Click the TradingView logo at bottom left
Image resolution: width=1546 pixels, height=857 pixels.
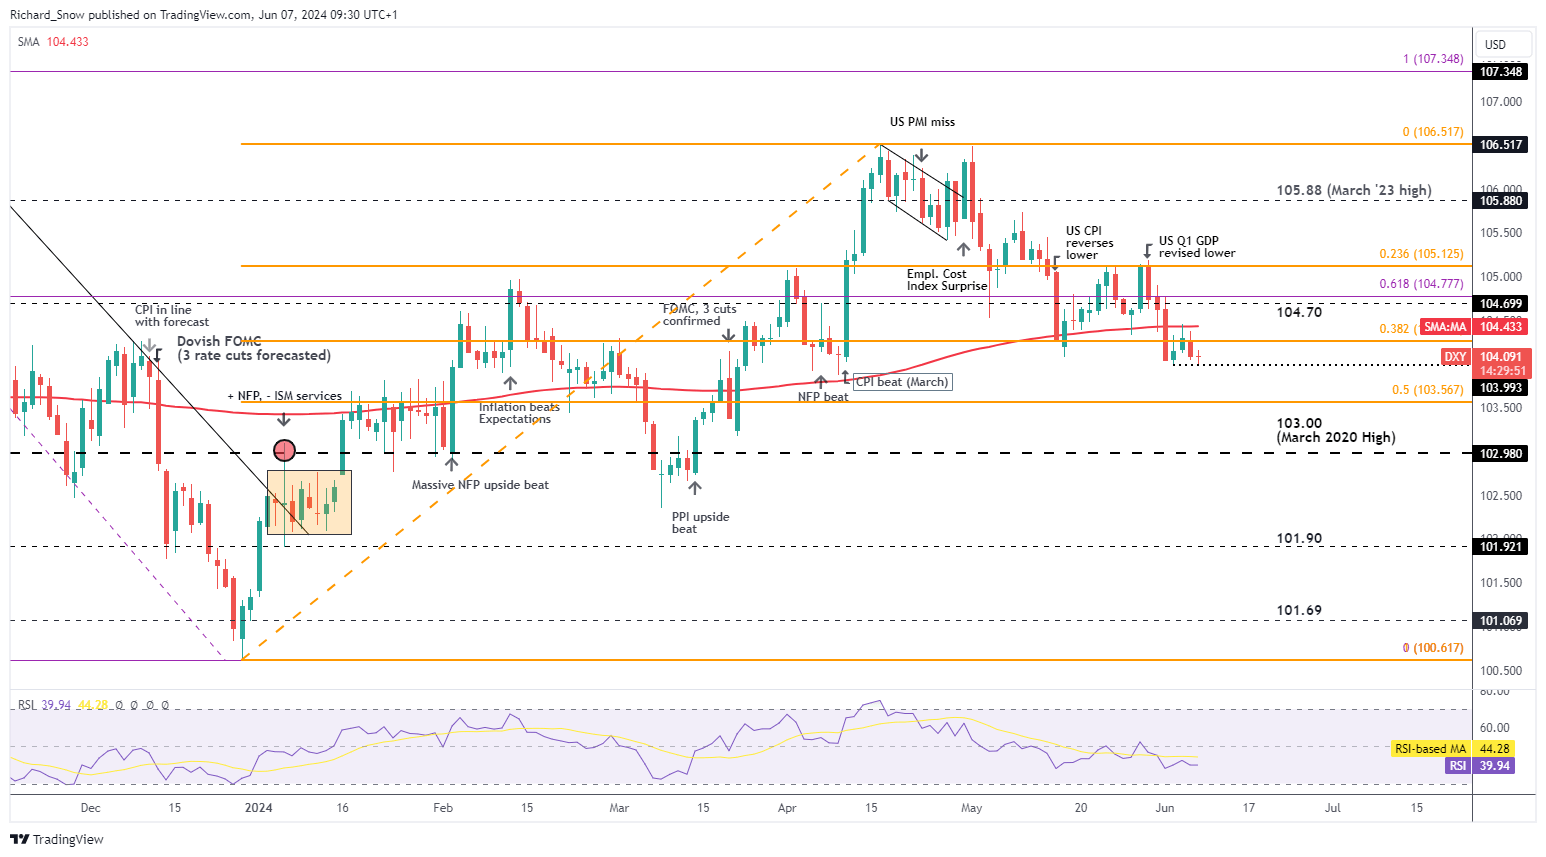point(57,839)
